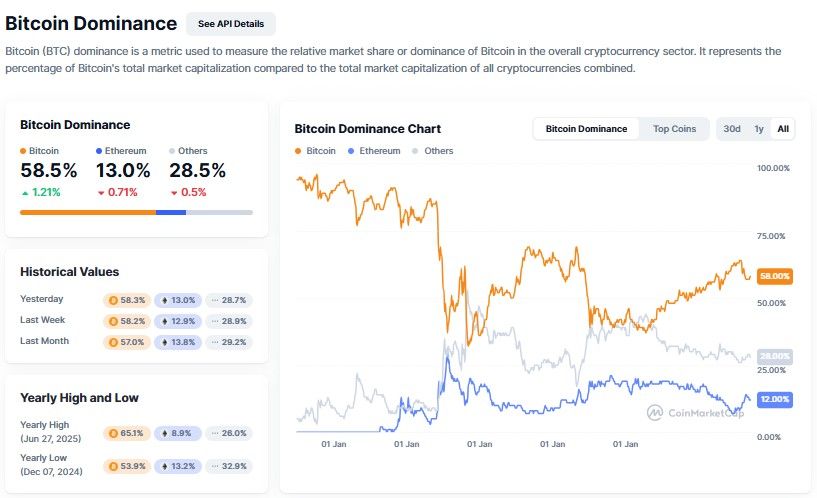
Task: Toggle Bitcoin series in chart legend
Action: pyautogui.click(x=315, y=151)
